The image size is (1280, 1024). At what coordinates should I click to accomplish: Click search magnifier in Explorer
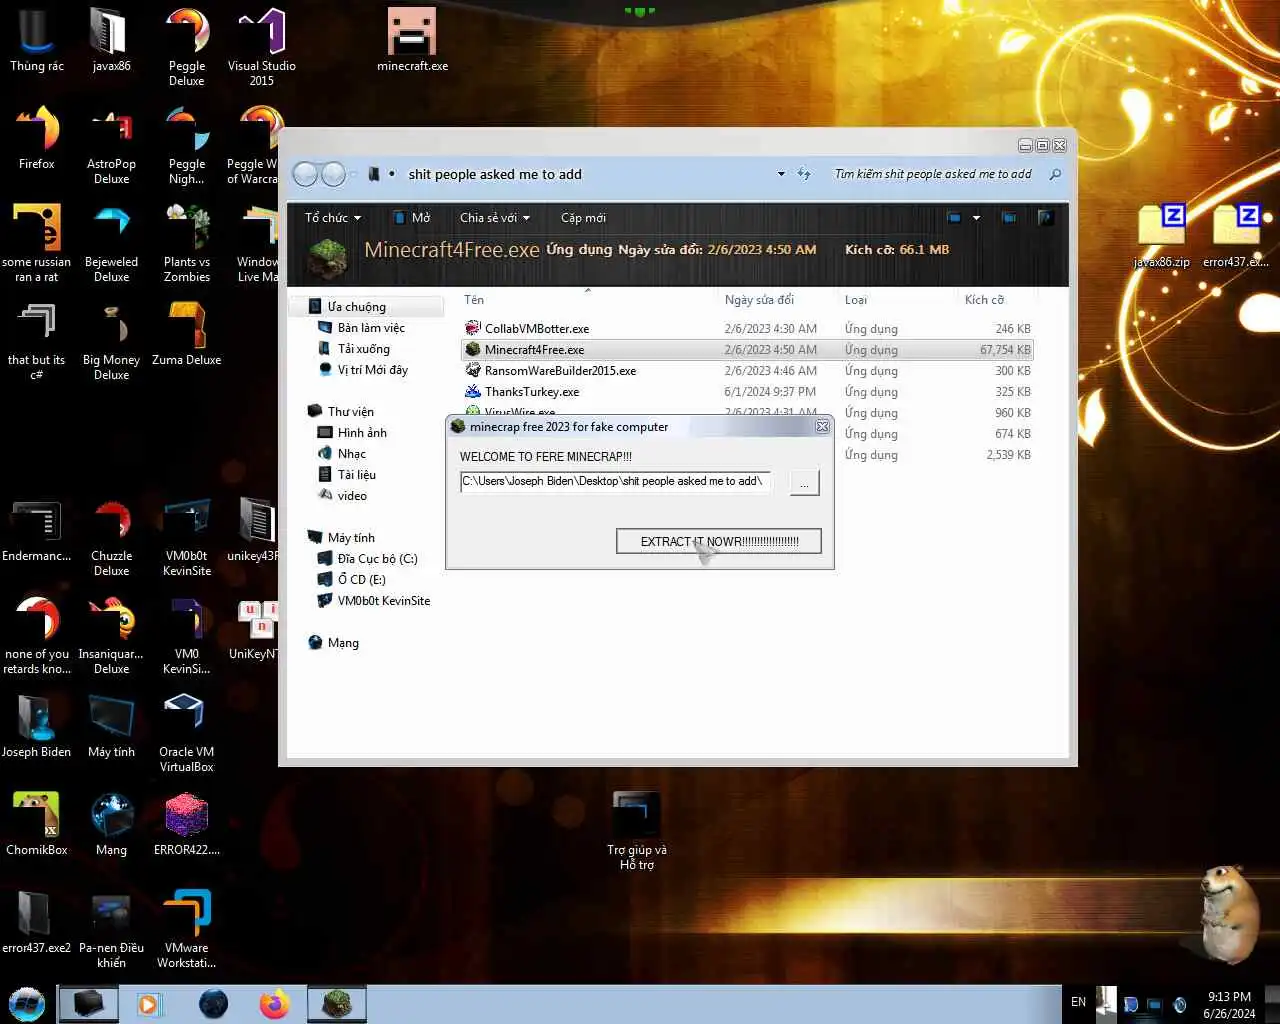1055,174
